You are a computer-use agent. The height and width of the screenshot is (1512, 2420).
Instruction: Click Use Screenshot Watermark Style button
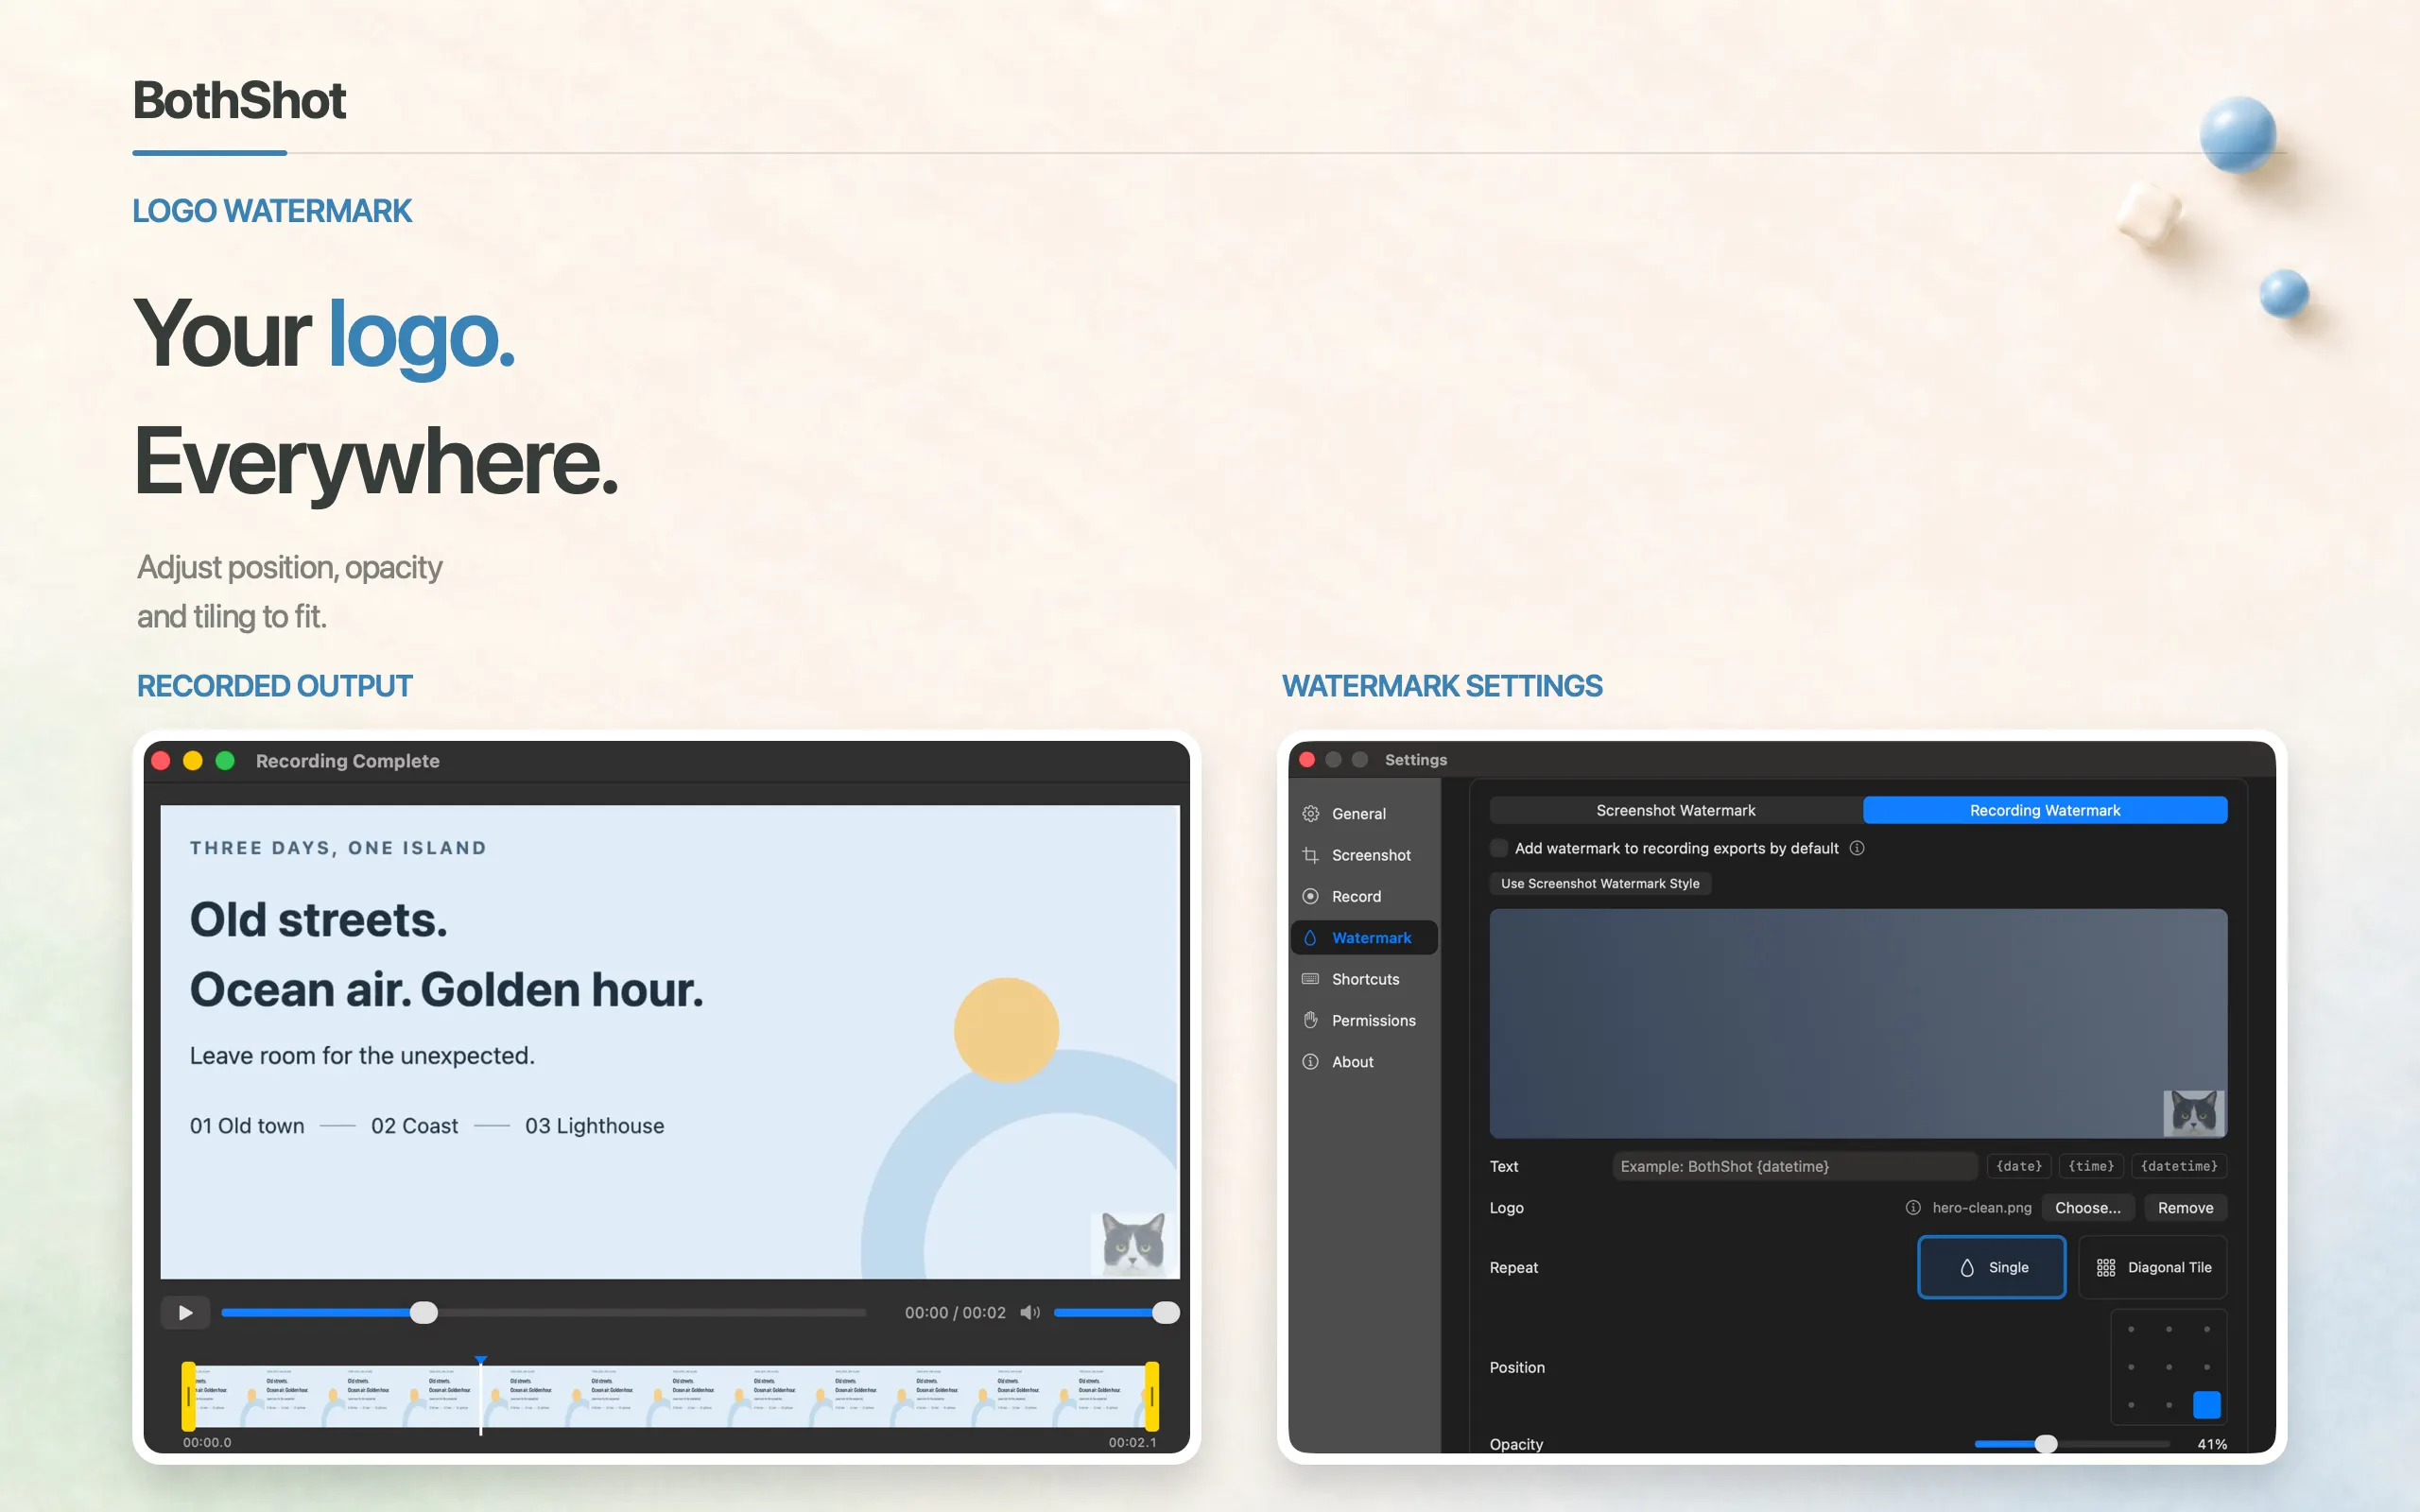point(1600,883)
